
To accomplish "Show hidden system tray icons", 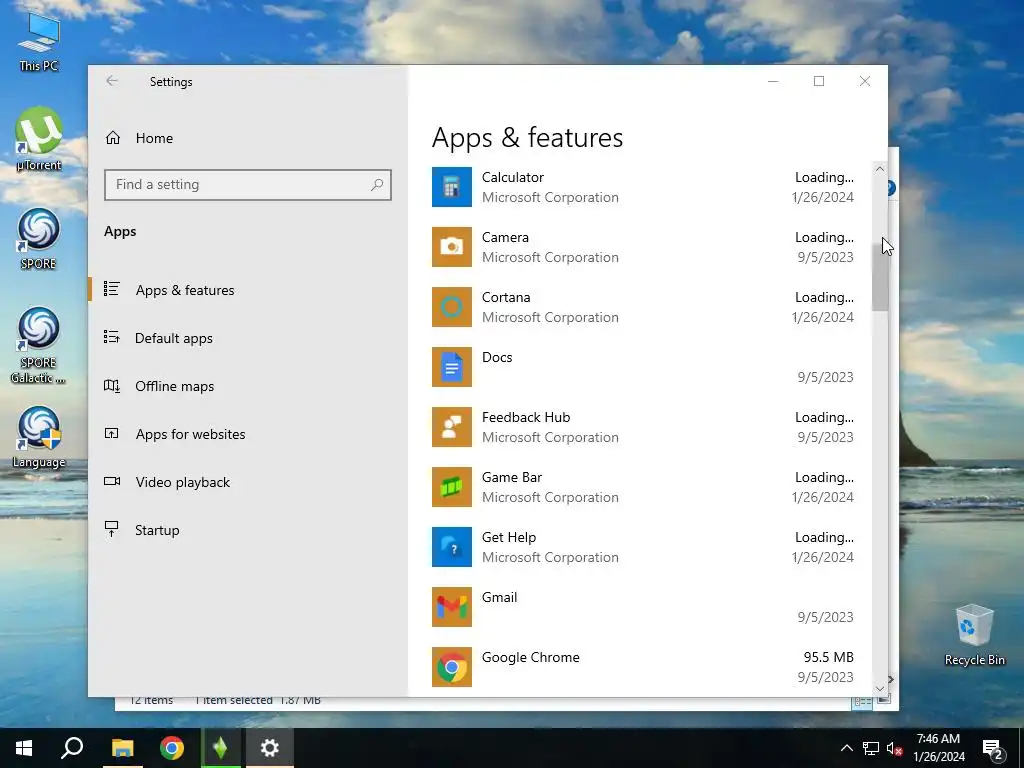I will (846, 748).
